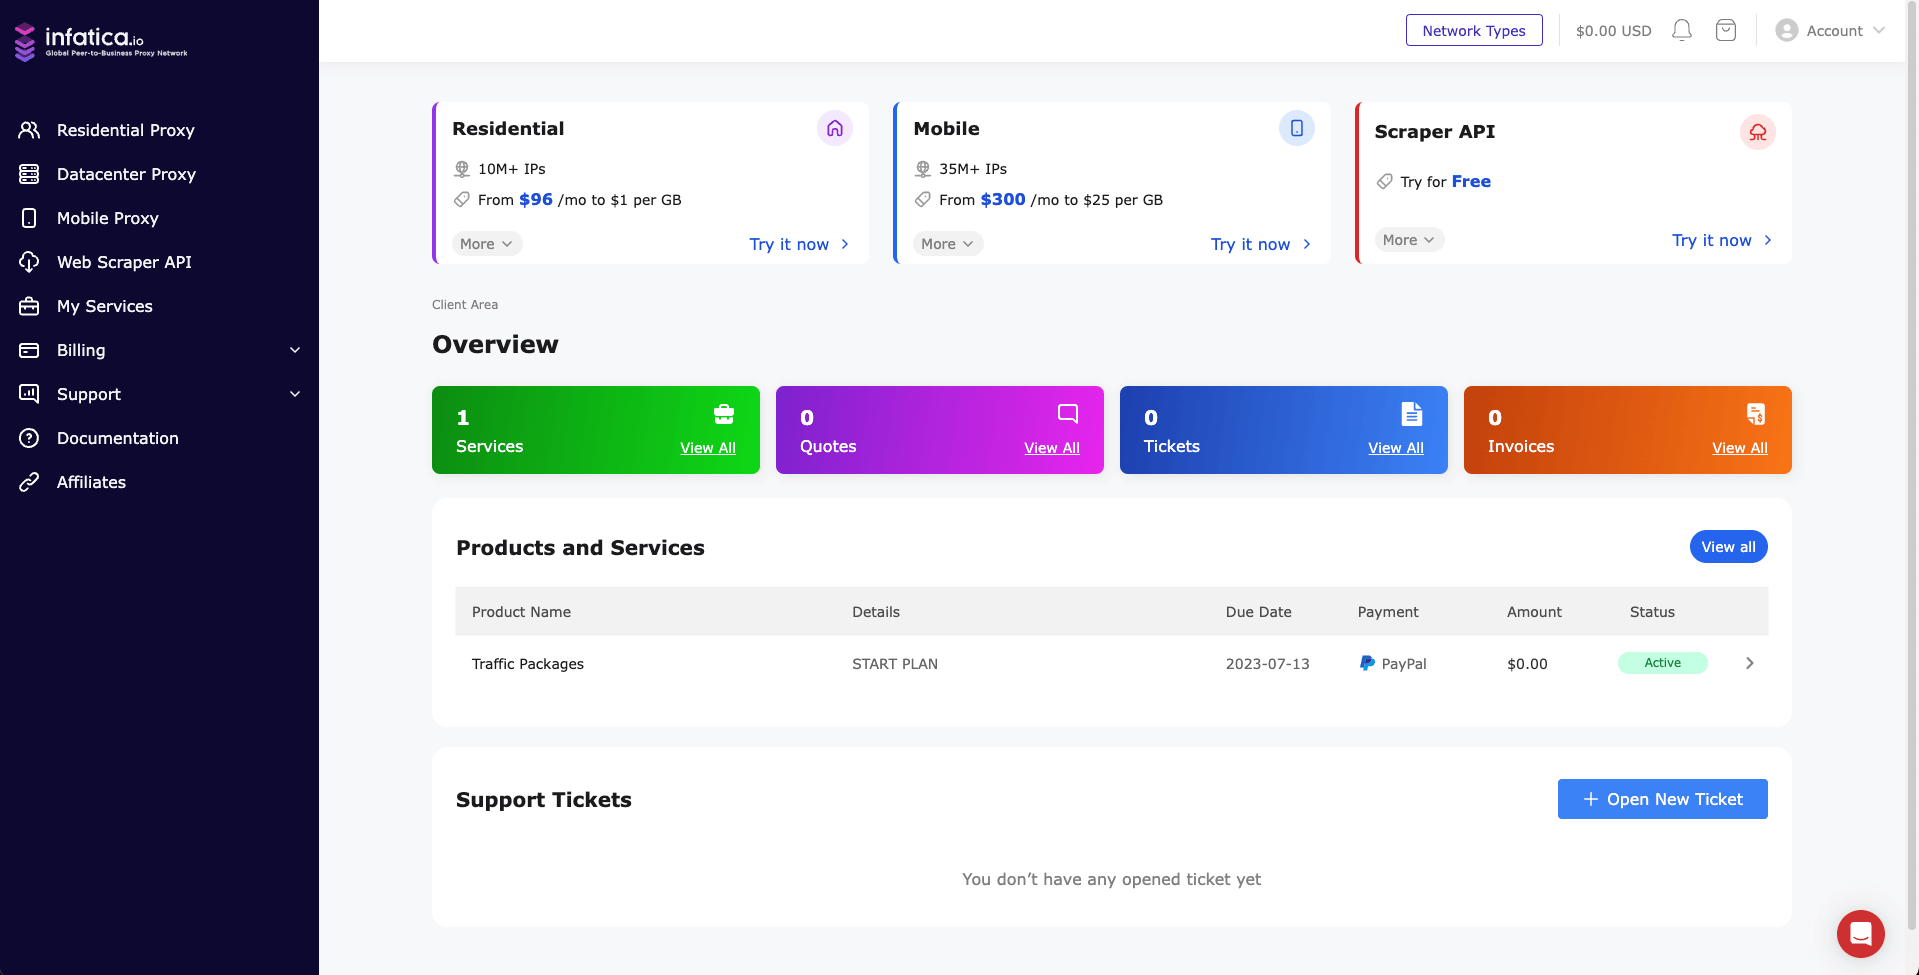Screen dimensions: 1919x975
Task: Go to Datacenter Proxy page
Action: [126, 174]
